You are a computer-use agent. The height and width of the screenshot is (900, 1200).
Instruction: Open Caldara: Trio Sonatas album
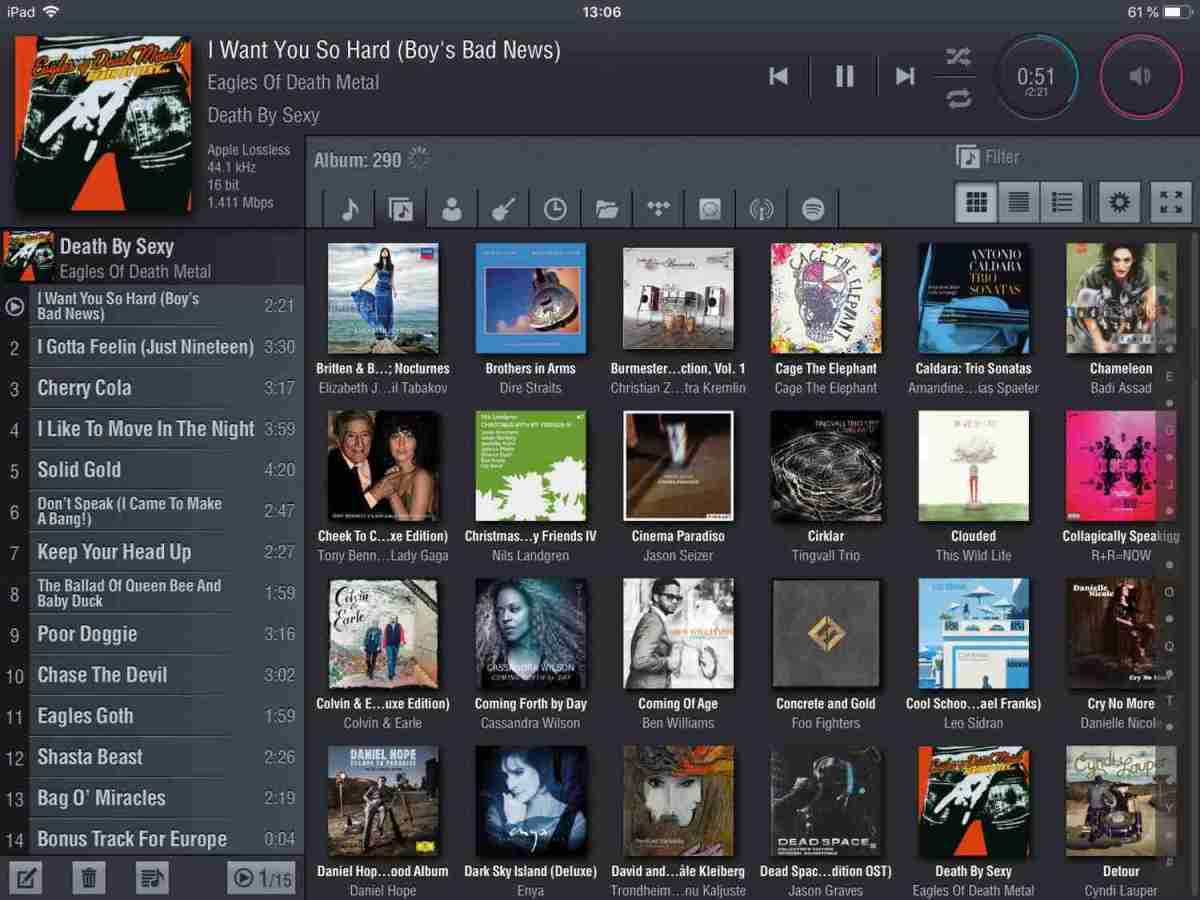973,298
